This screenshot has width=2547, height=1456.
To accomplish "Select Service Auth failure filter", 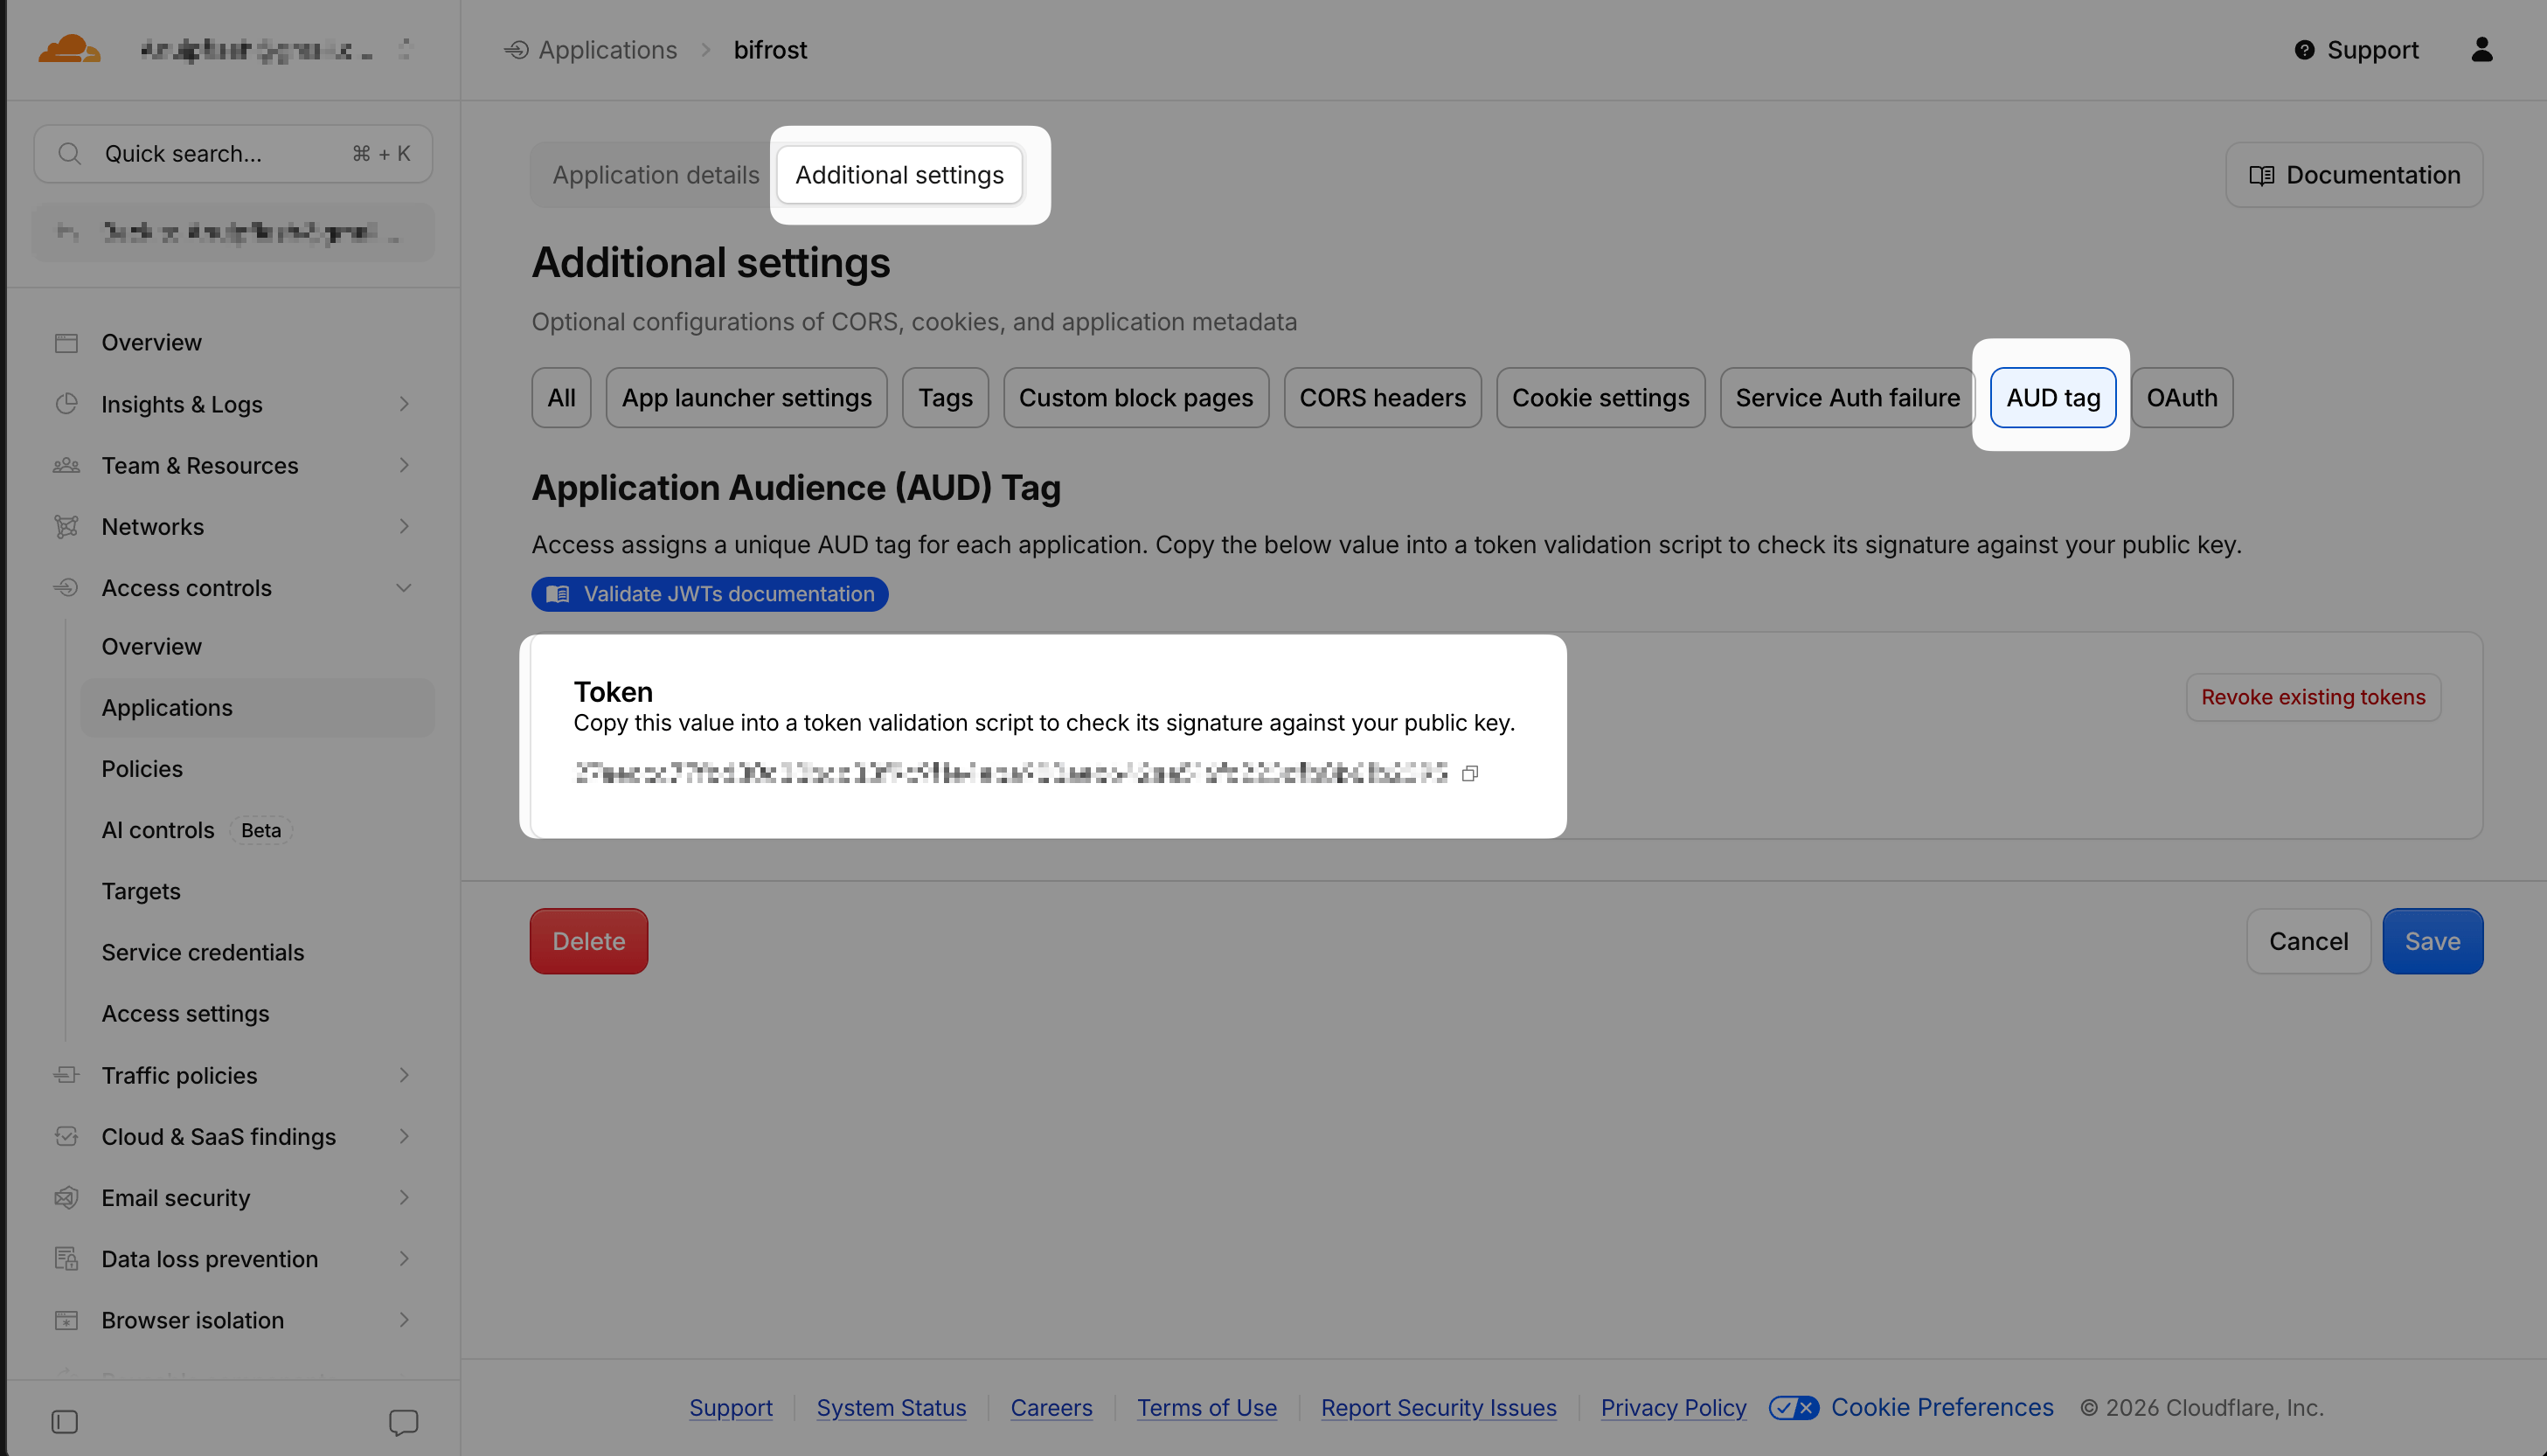I will pos(1847,398).
